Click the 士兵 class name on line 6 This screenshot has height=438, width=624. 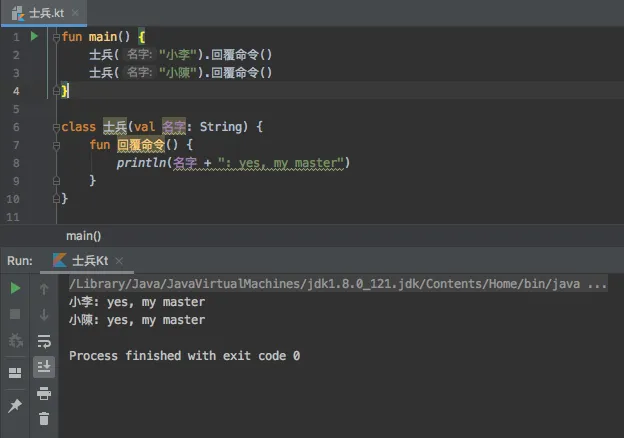[115, 127]
